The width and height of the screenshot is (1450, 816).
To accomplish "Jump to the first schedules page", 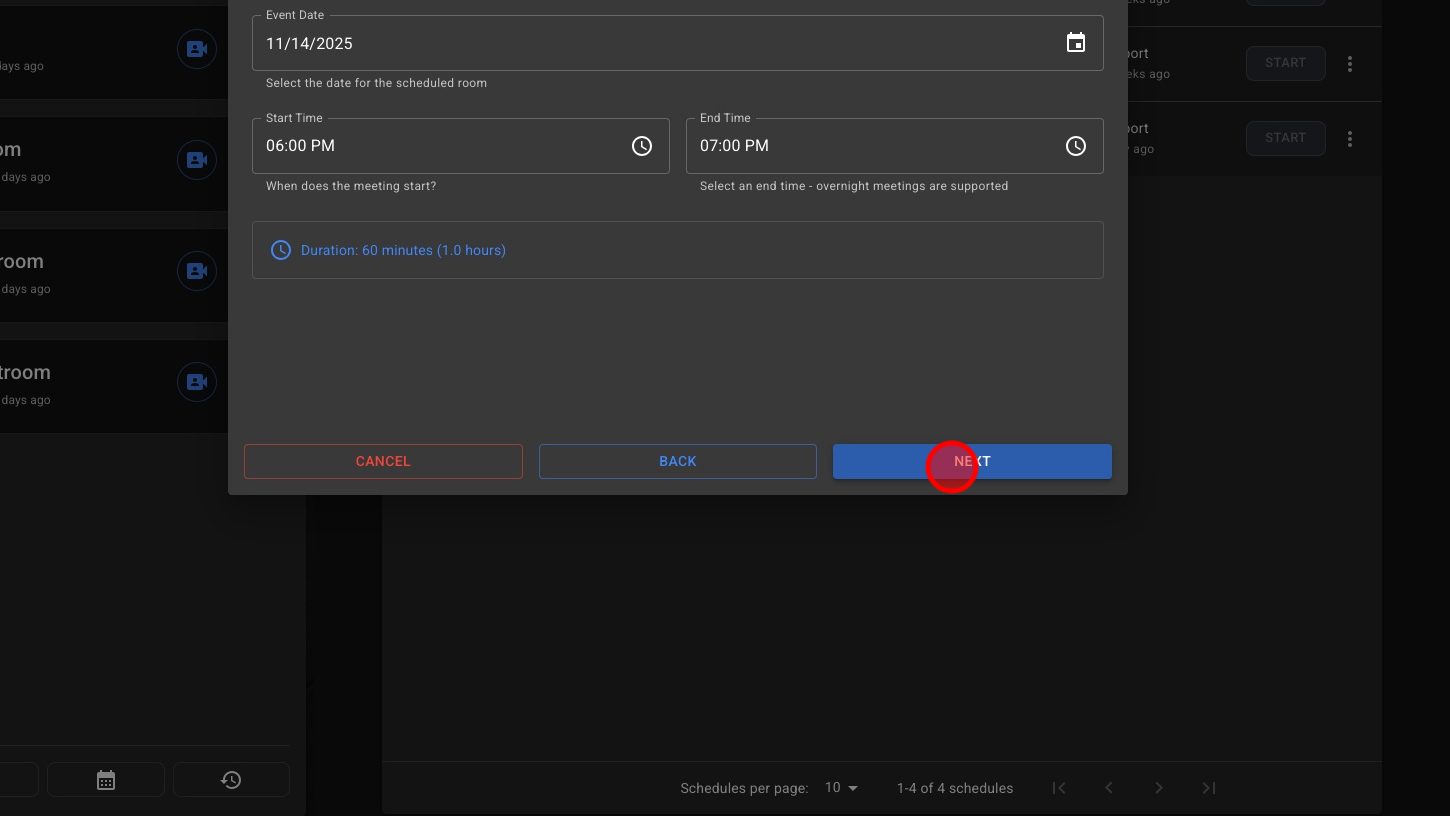I will [x=1059, y=788].
